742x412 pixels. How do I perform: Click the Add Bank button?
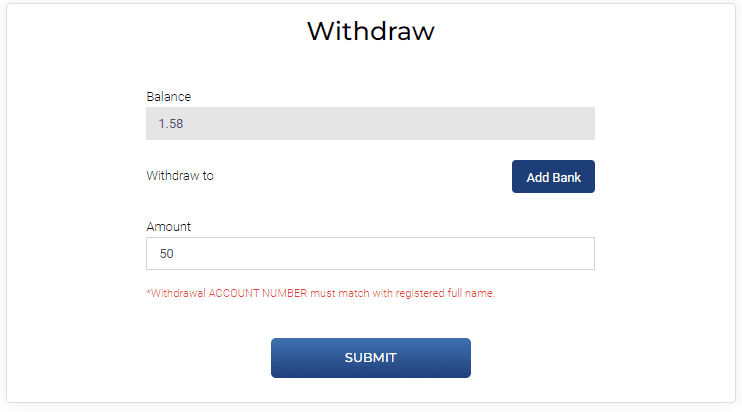[x=553, y=176]
